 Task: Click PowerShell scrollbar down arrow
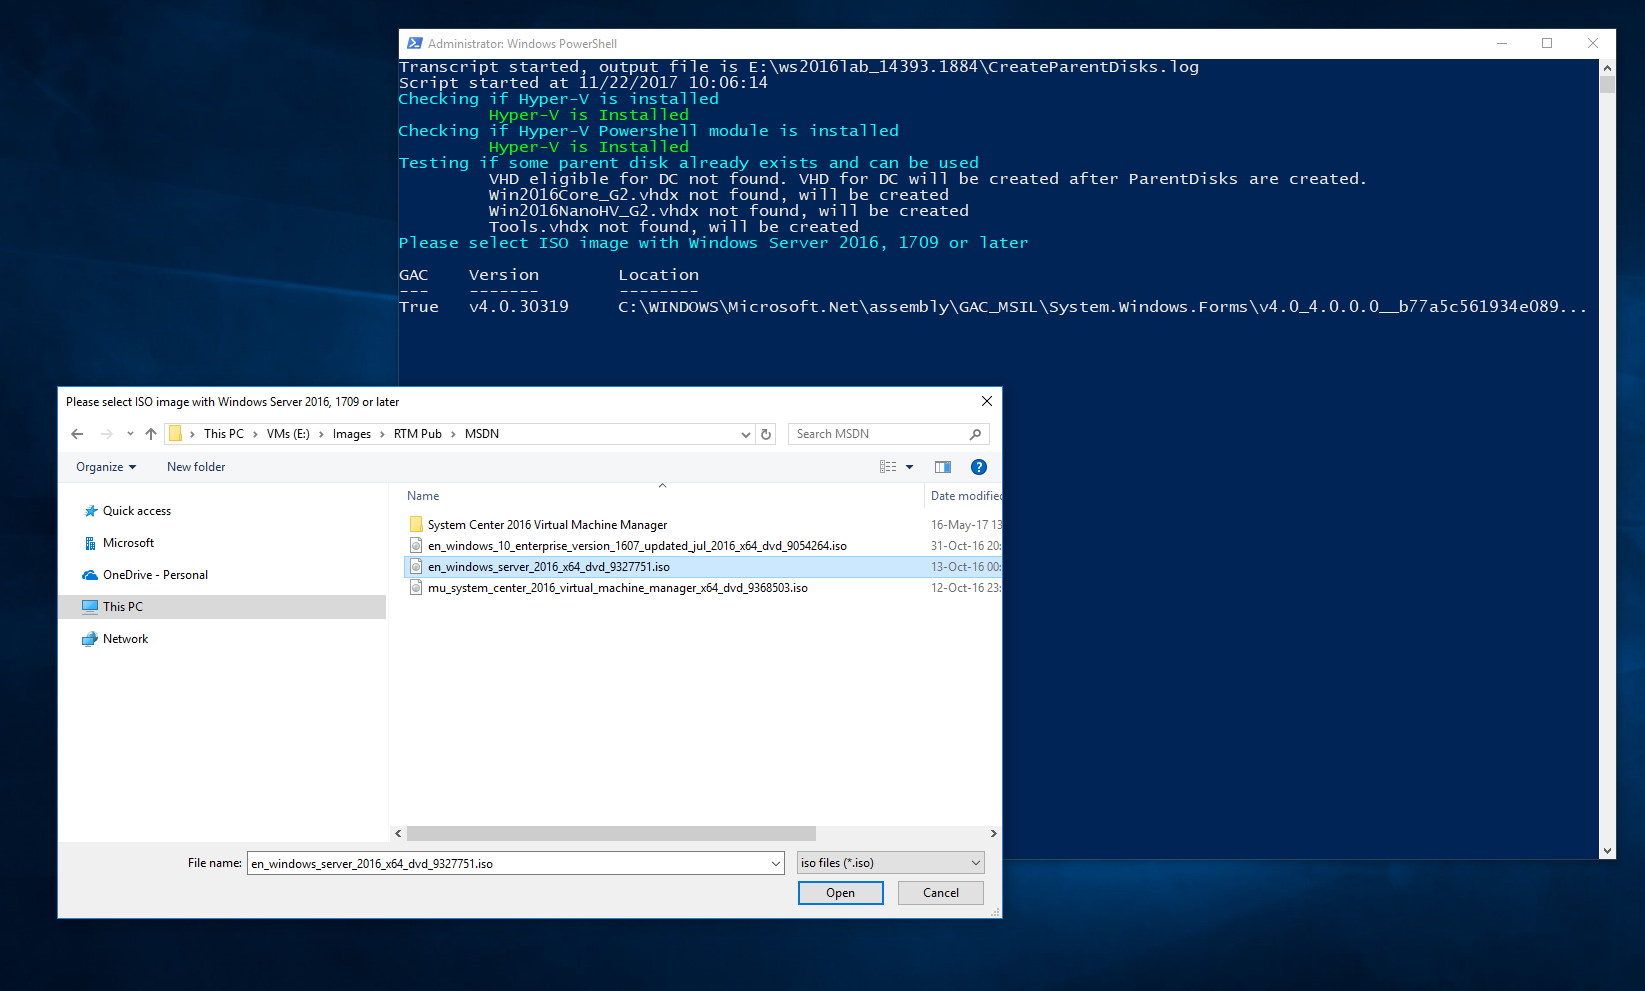point(1607,851)
